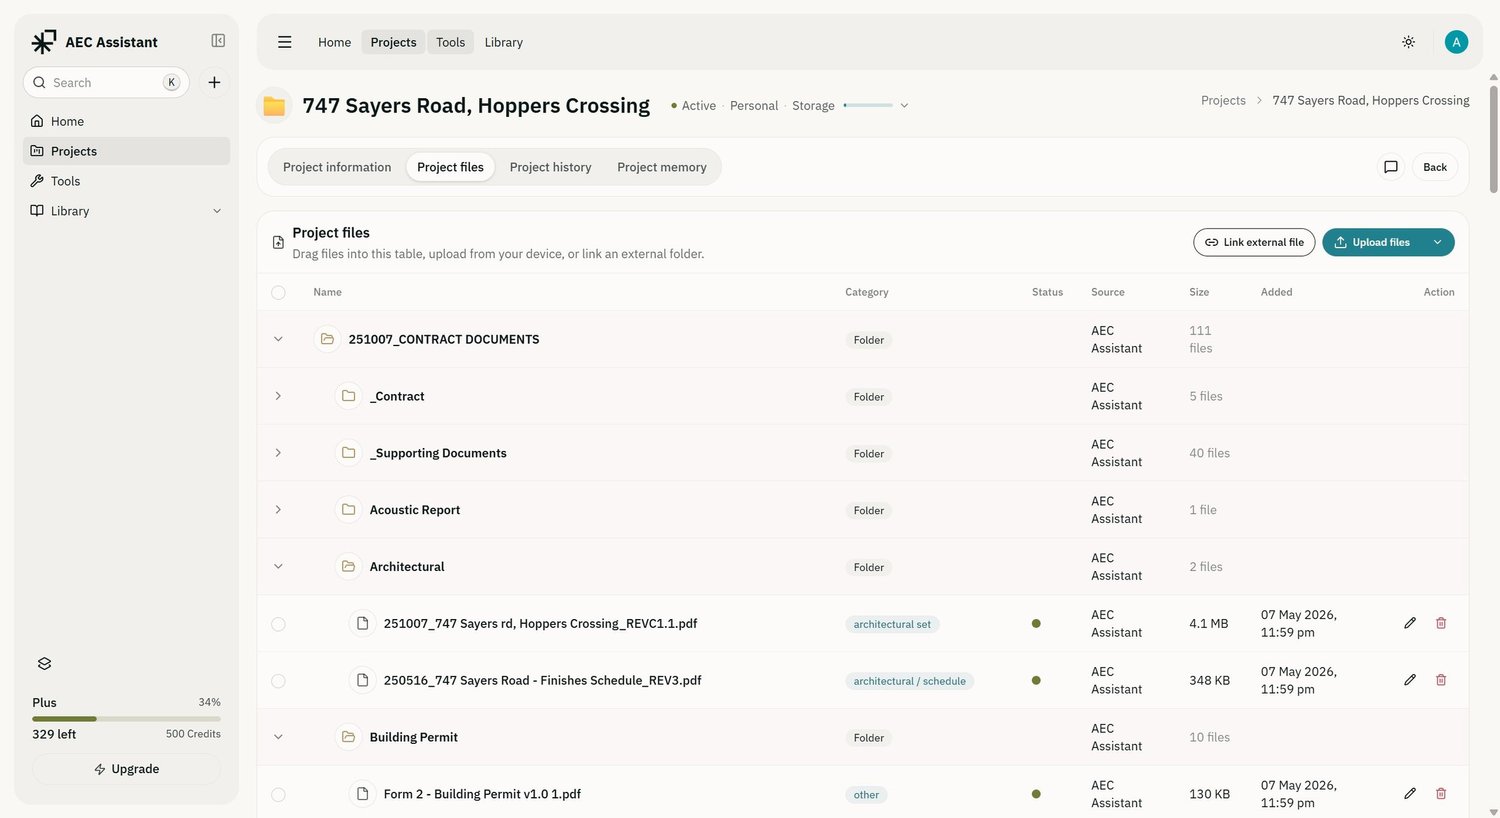Screen dimensions: 1500x818
Task: Toggle the light theme sun icon
Action: click(1408, 42)
